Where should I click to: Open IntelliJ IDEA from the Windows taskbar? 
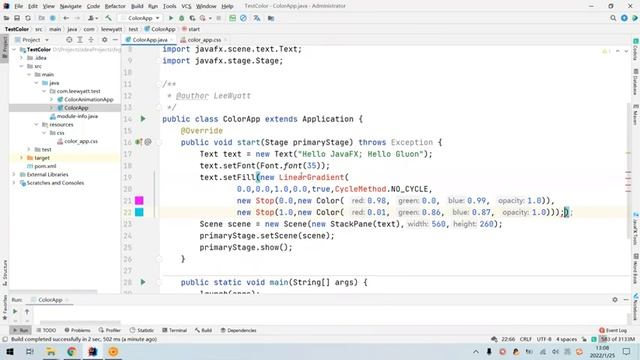click(93, 351)
